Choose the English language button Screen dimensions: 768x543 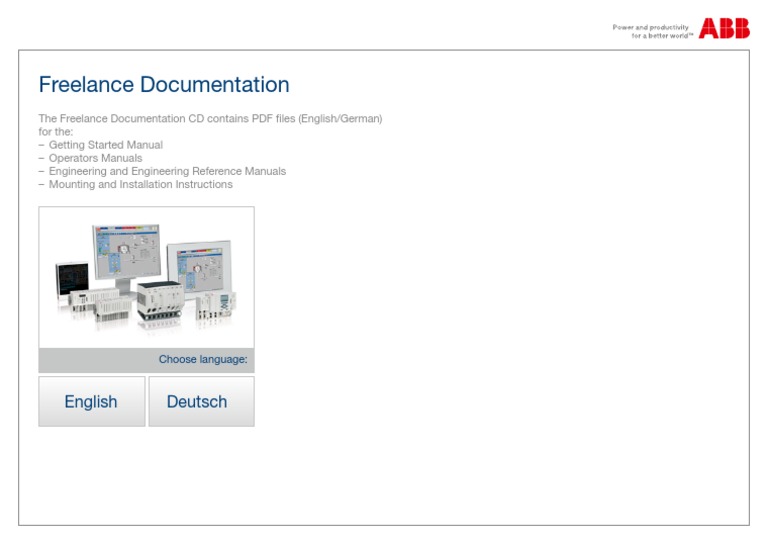point(92,401)
